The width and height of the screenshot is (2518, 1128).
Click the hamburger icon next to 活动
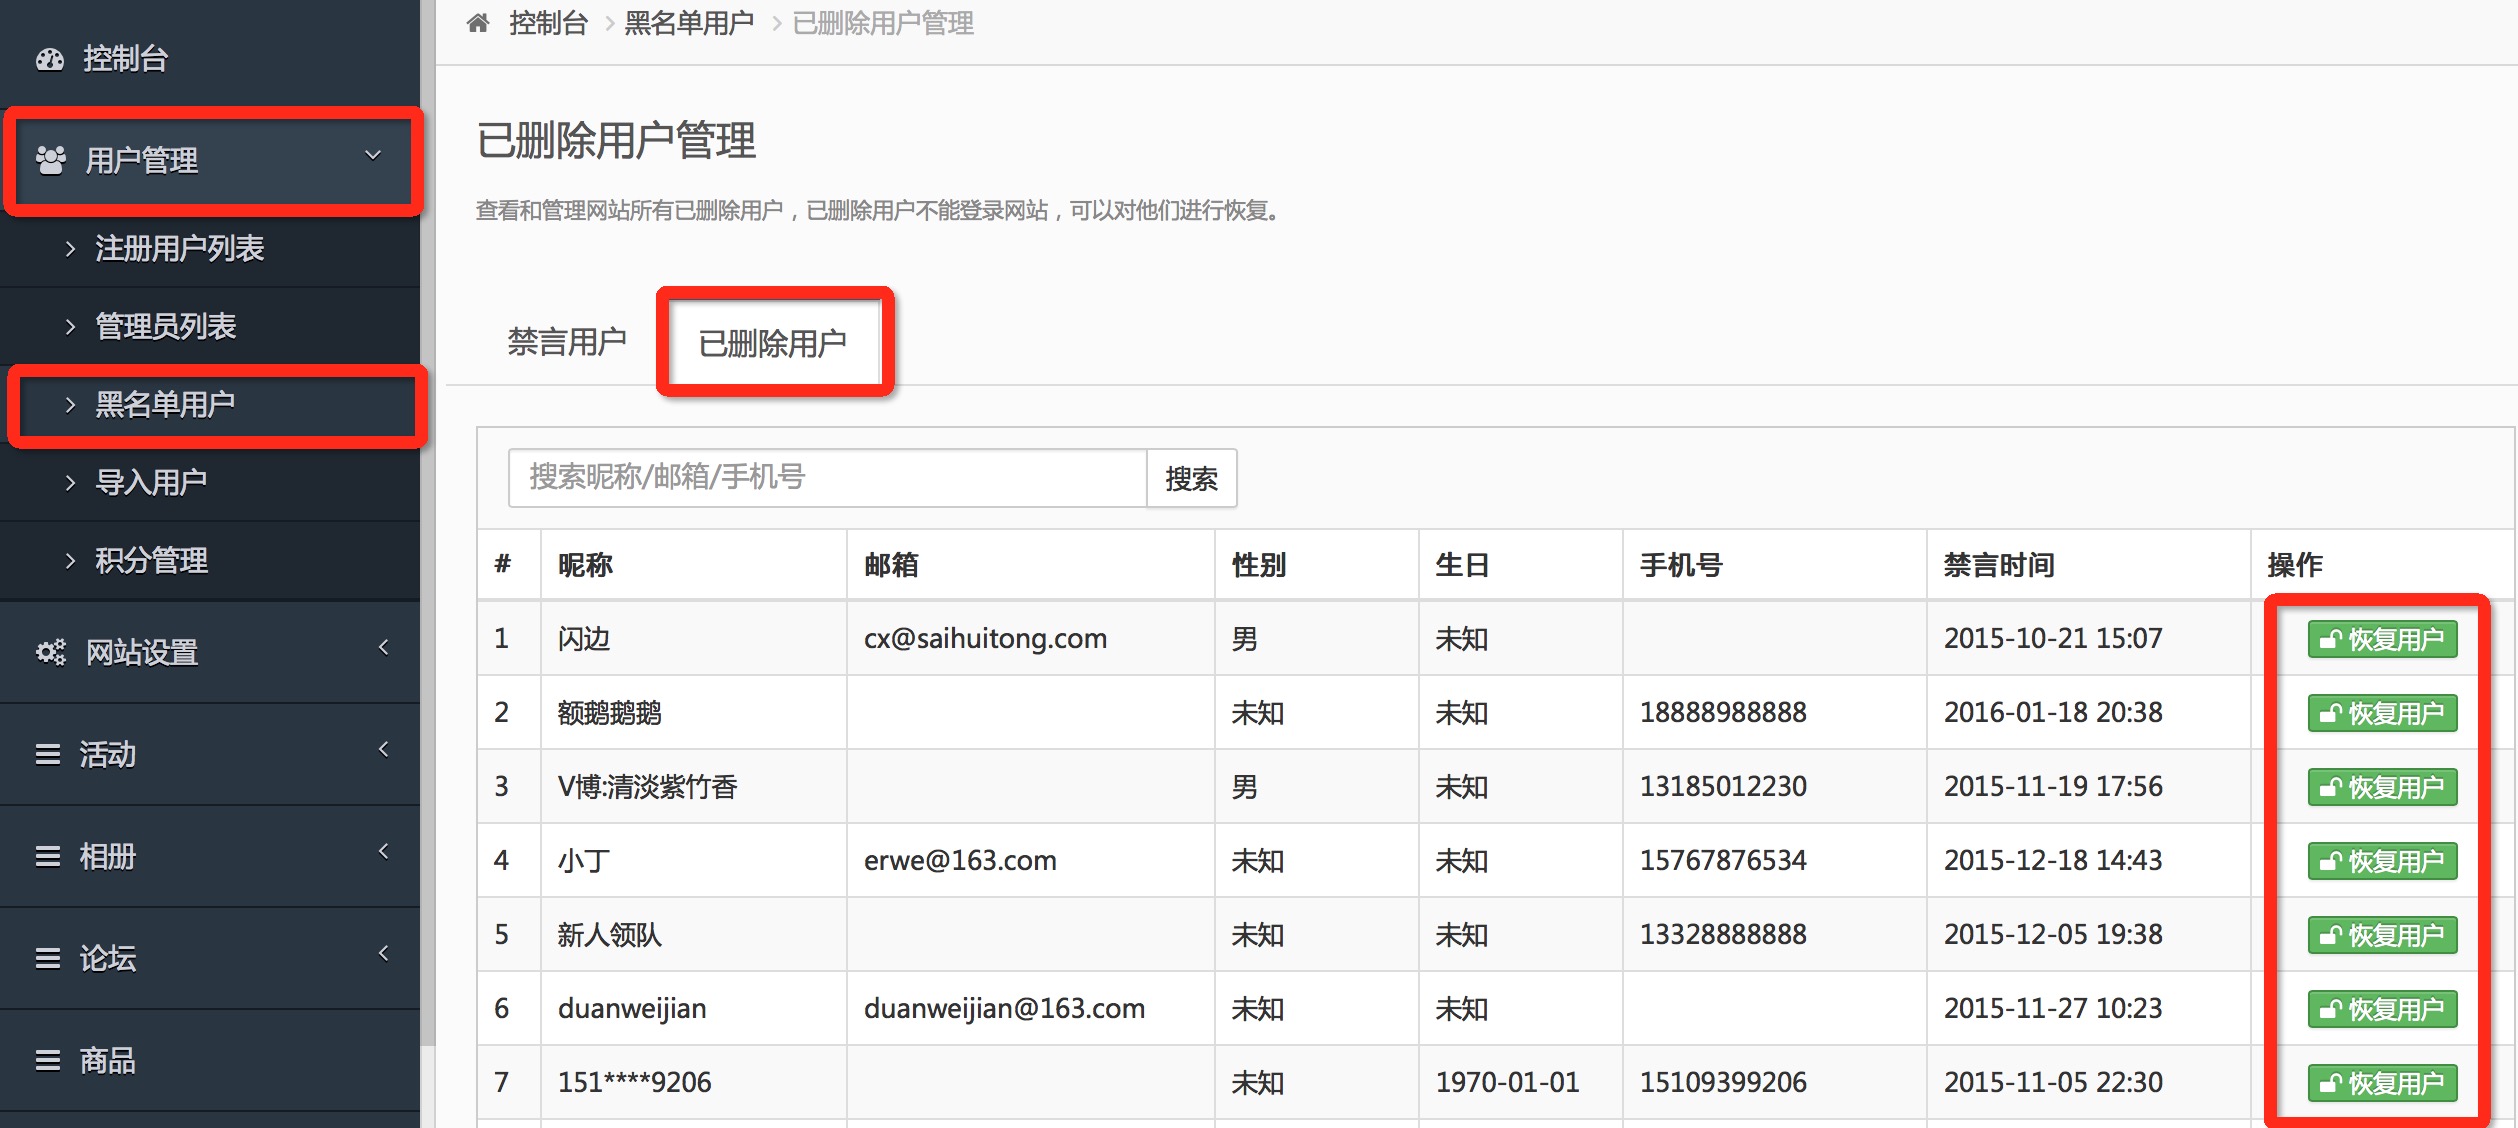(x=48, y=755)
